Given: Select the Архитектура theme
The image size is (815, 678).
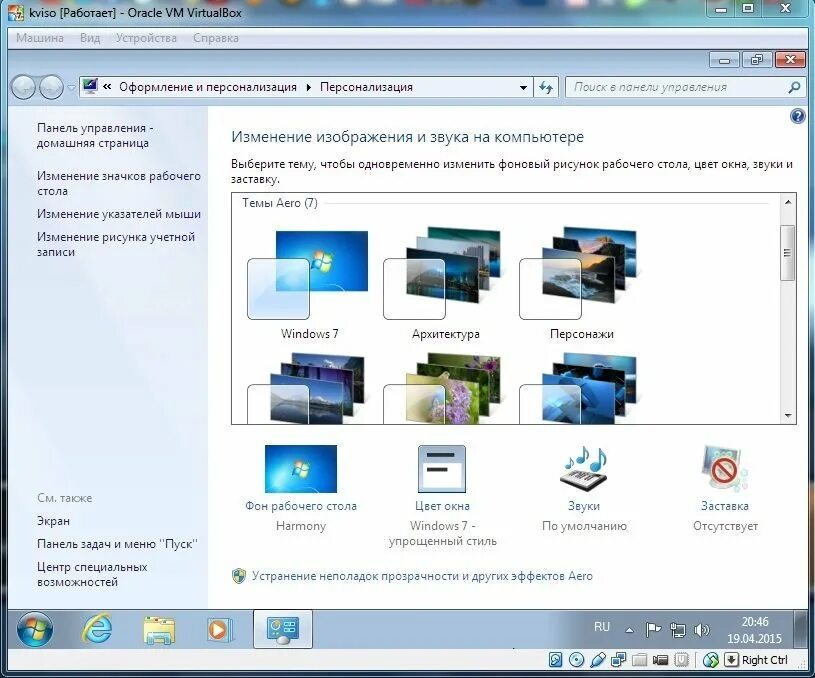Looking at the screenshot, I should tap(445, 284).
